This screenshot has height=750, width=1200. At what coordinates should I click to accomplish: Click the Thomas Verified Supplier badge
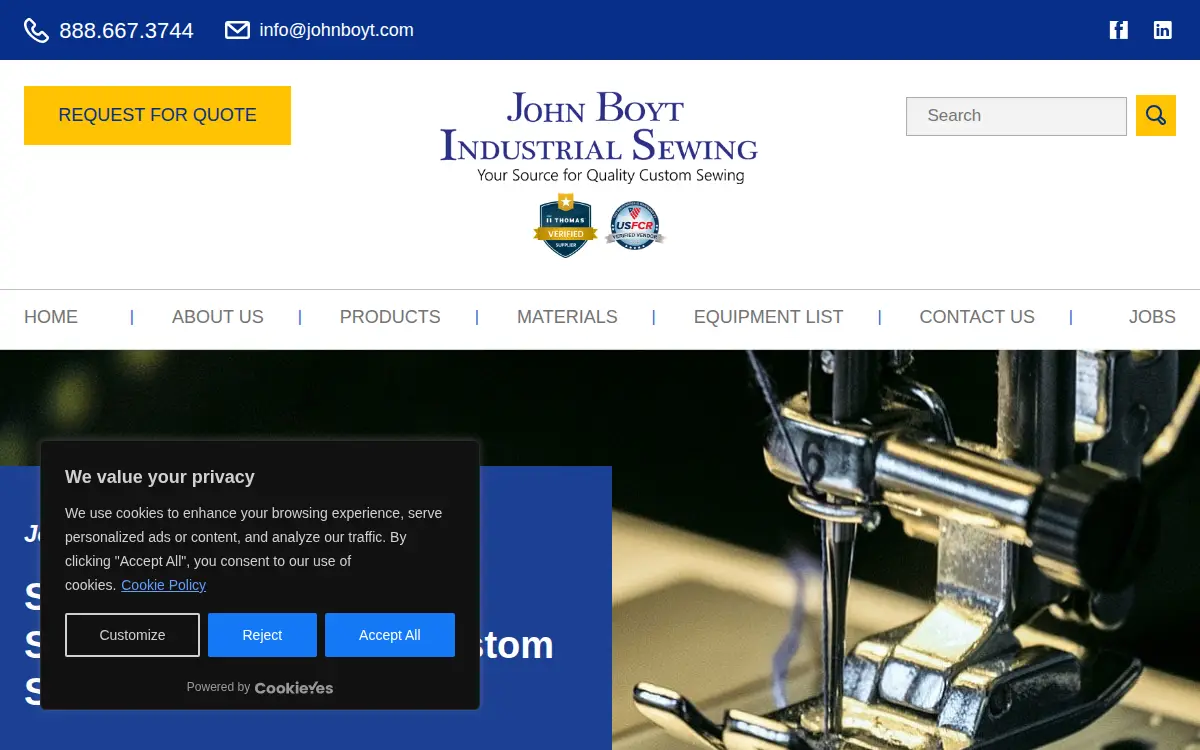(565, 226)
